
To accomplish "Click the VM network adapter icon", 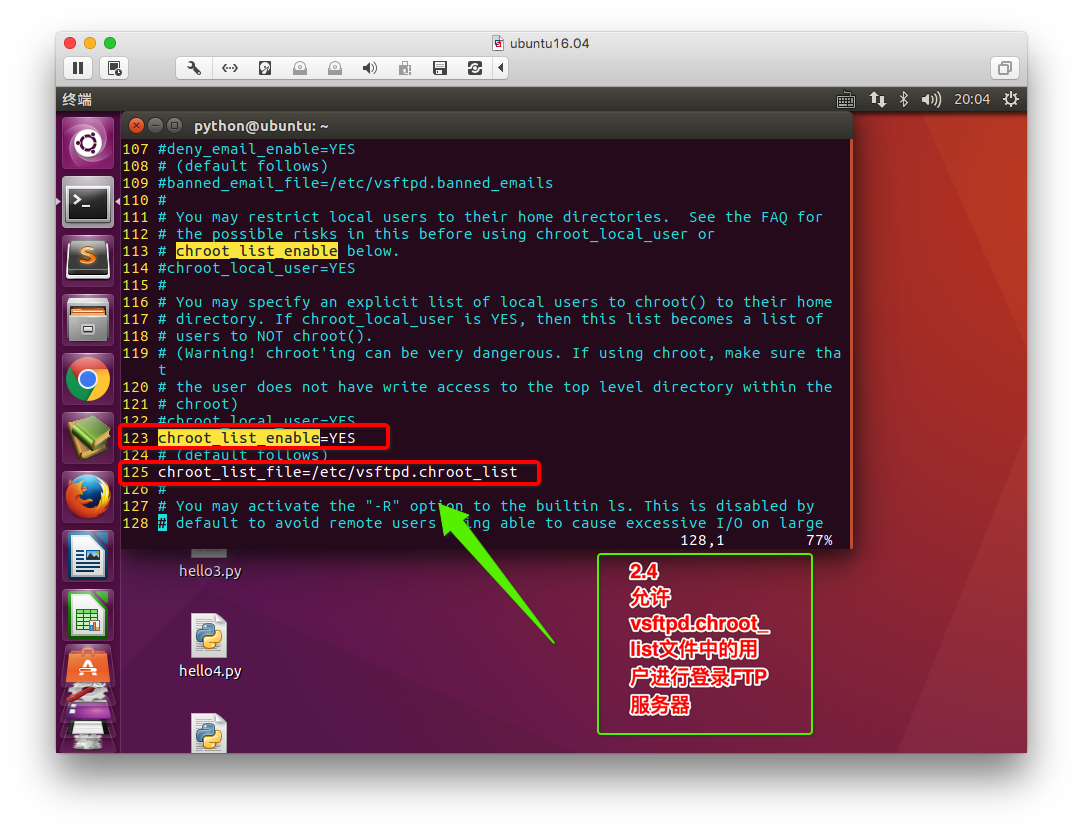I will 230,68.
